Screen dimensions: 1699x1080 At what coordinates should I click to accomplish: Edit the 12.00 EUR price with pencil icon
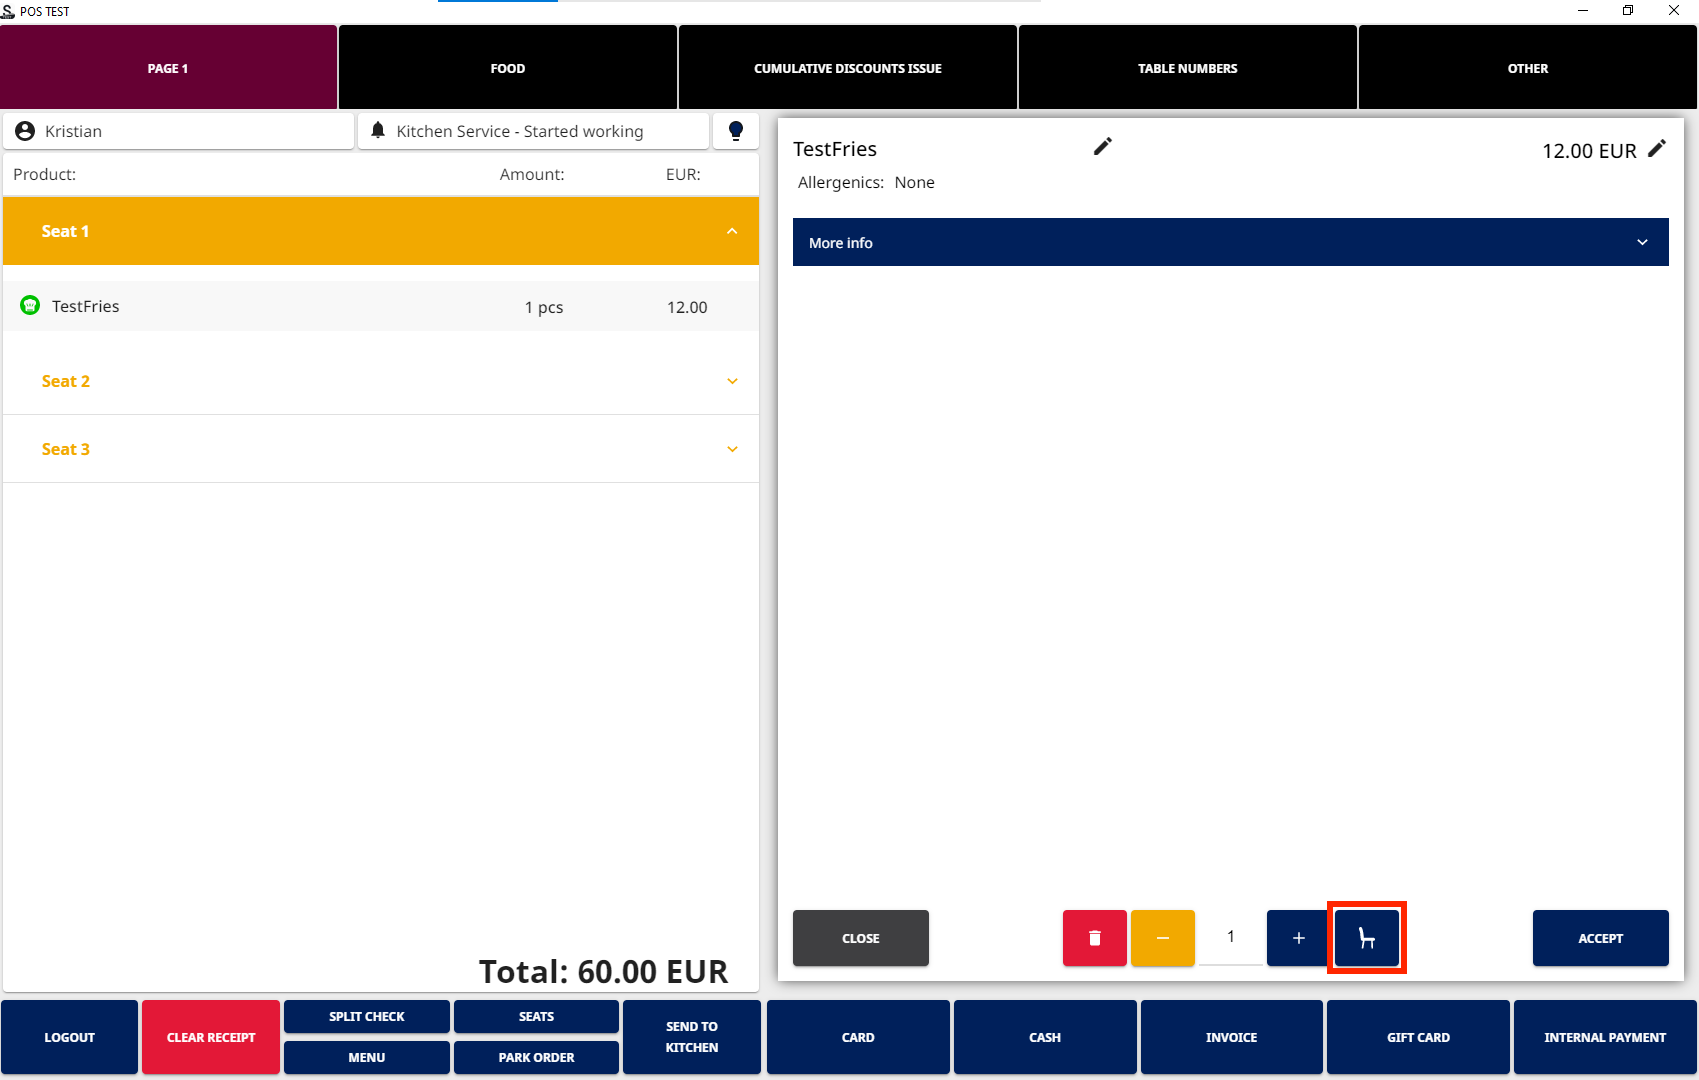tap(1657, 149)
